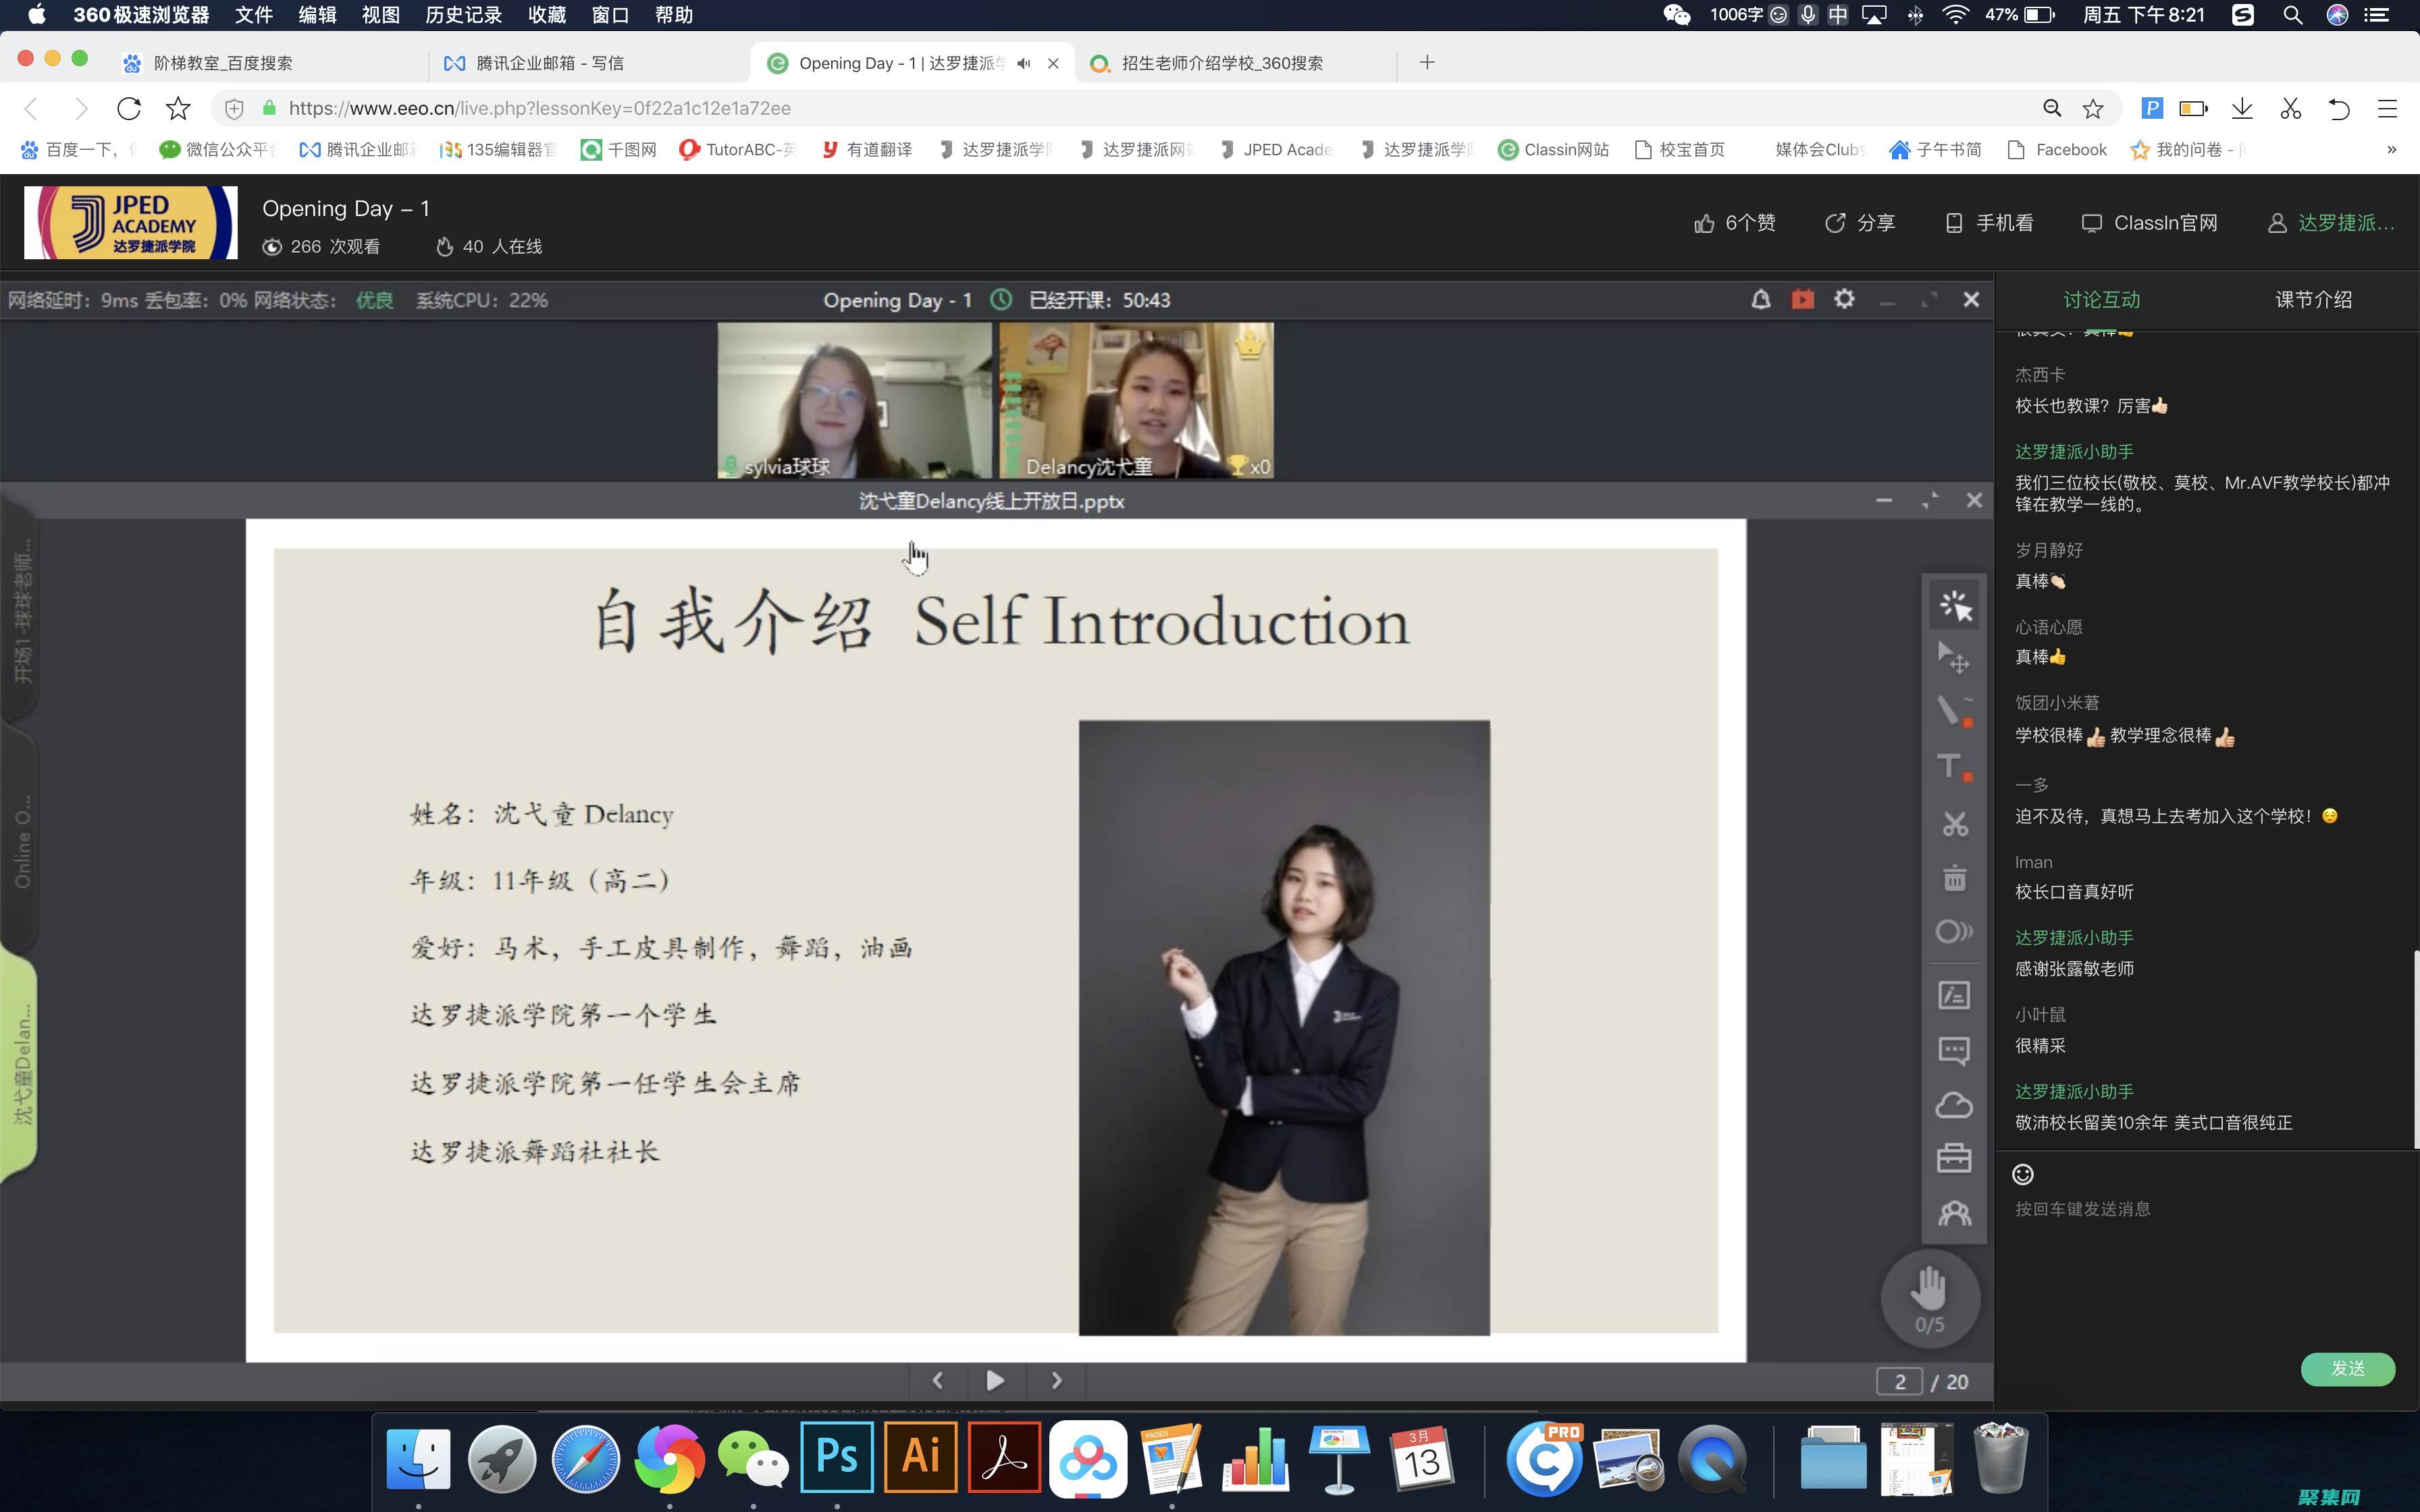2420x1512 pixels.
Task: Mute the tab audio icon on Opening Day tab
Action: coord(1022,62)
